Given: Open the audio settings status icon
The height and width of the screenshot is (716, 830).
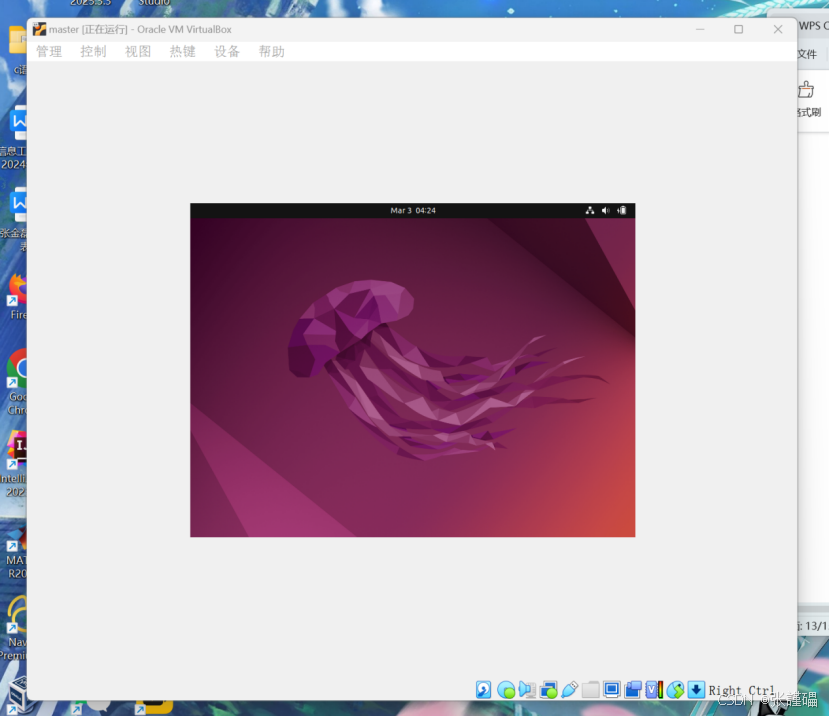Looking at the screenshot, I should pyautogui.click(x=527, y=690).
